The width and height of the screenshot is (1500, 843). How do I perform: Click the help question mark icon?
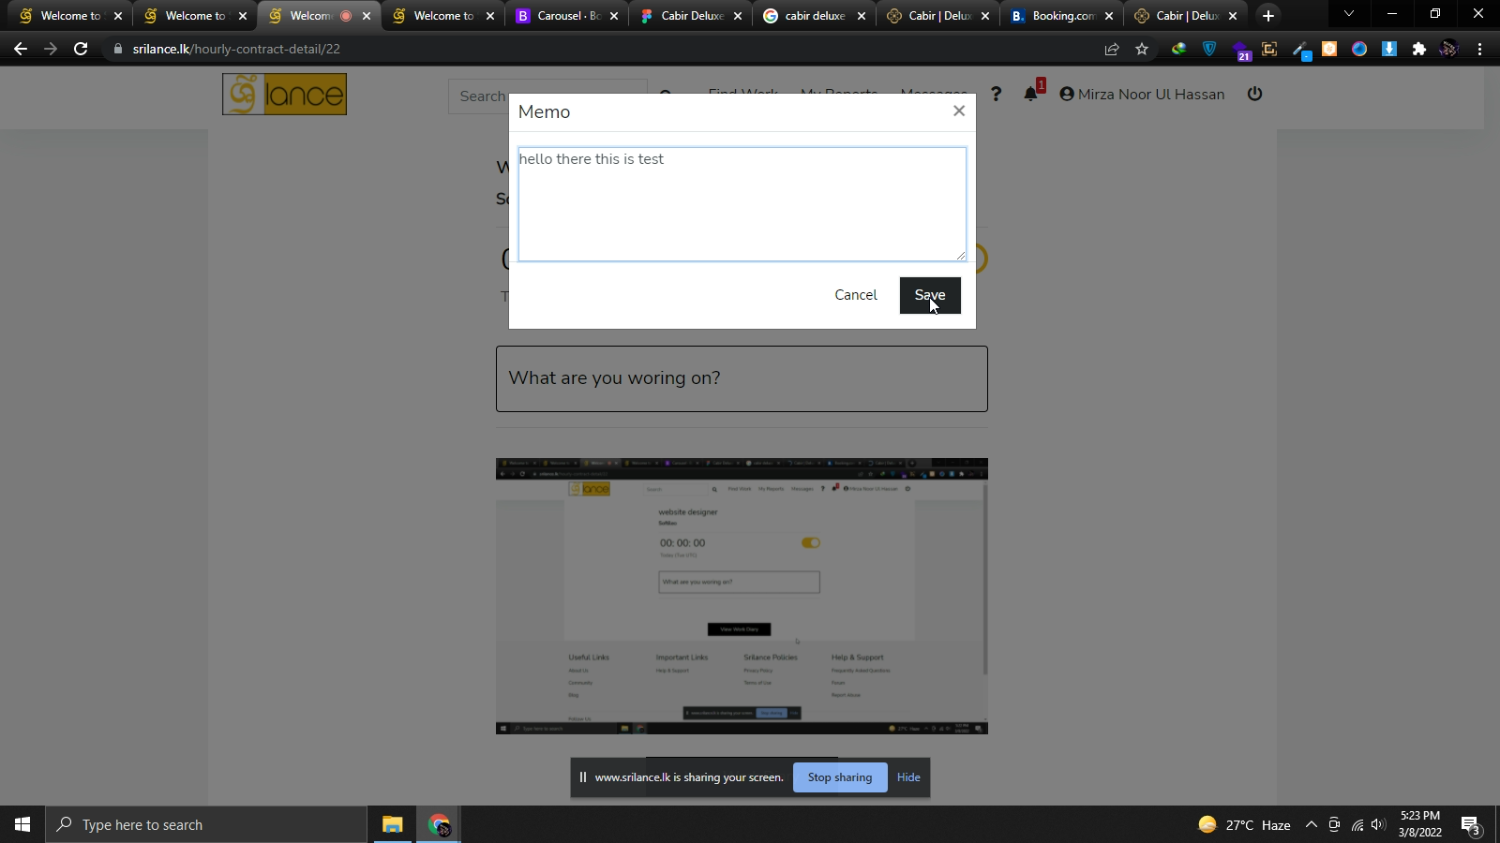pyautogui.click(x=995, y=94)
